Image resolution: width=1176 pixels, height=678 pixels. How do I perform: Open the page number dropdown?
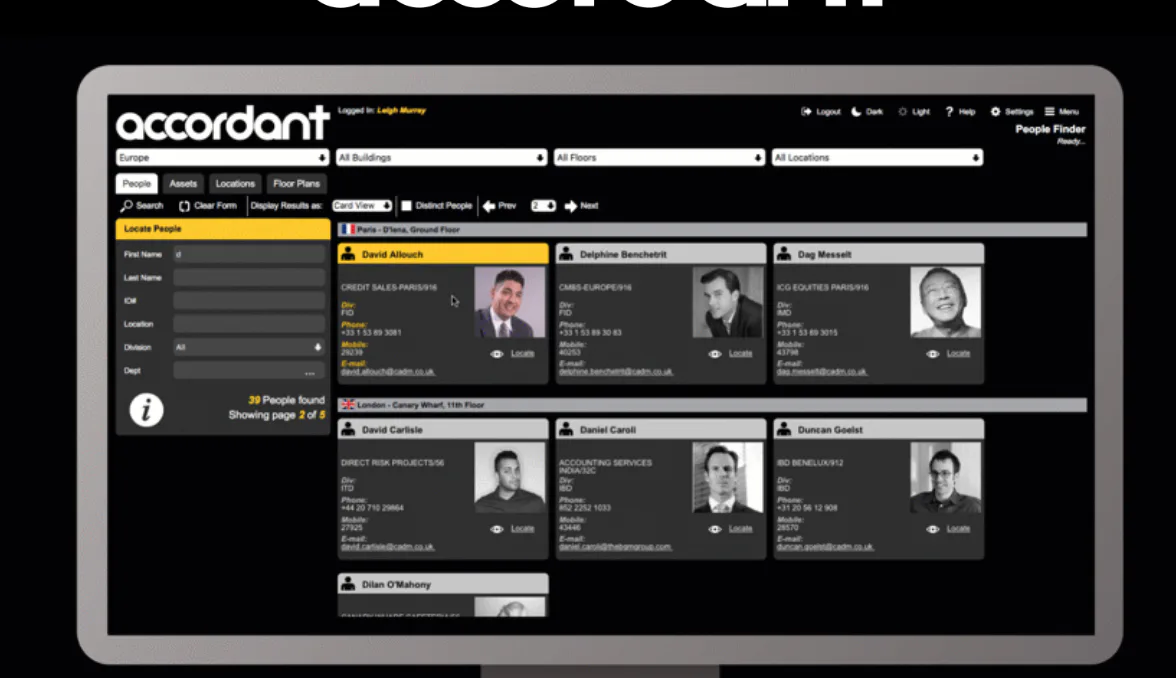click(543, 206)
